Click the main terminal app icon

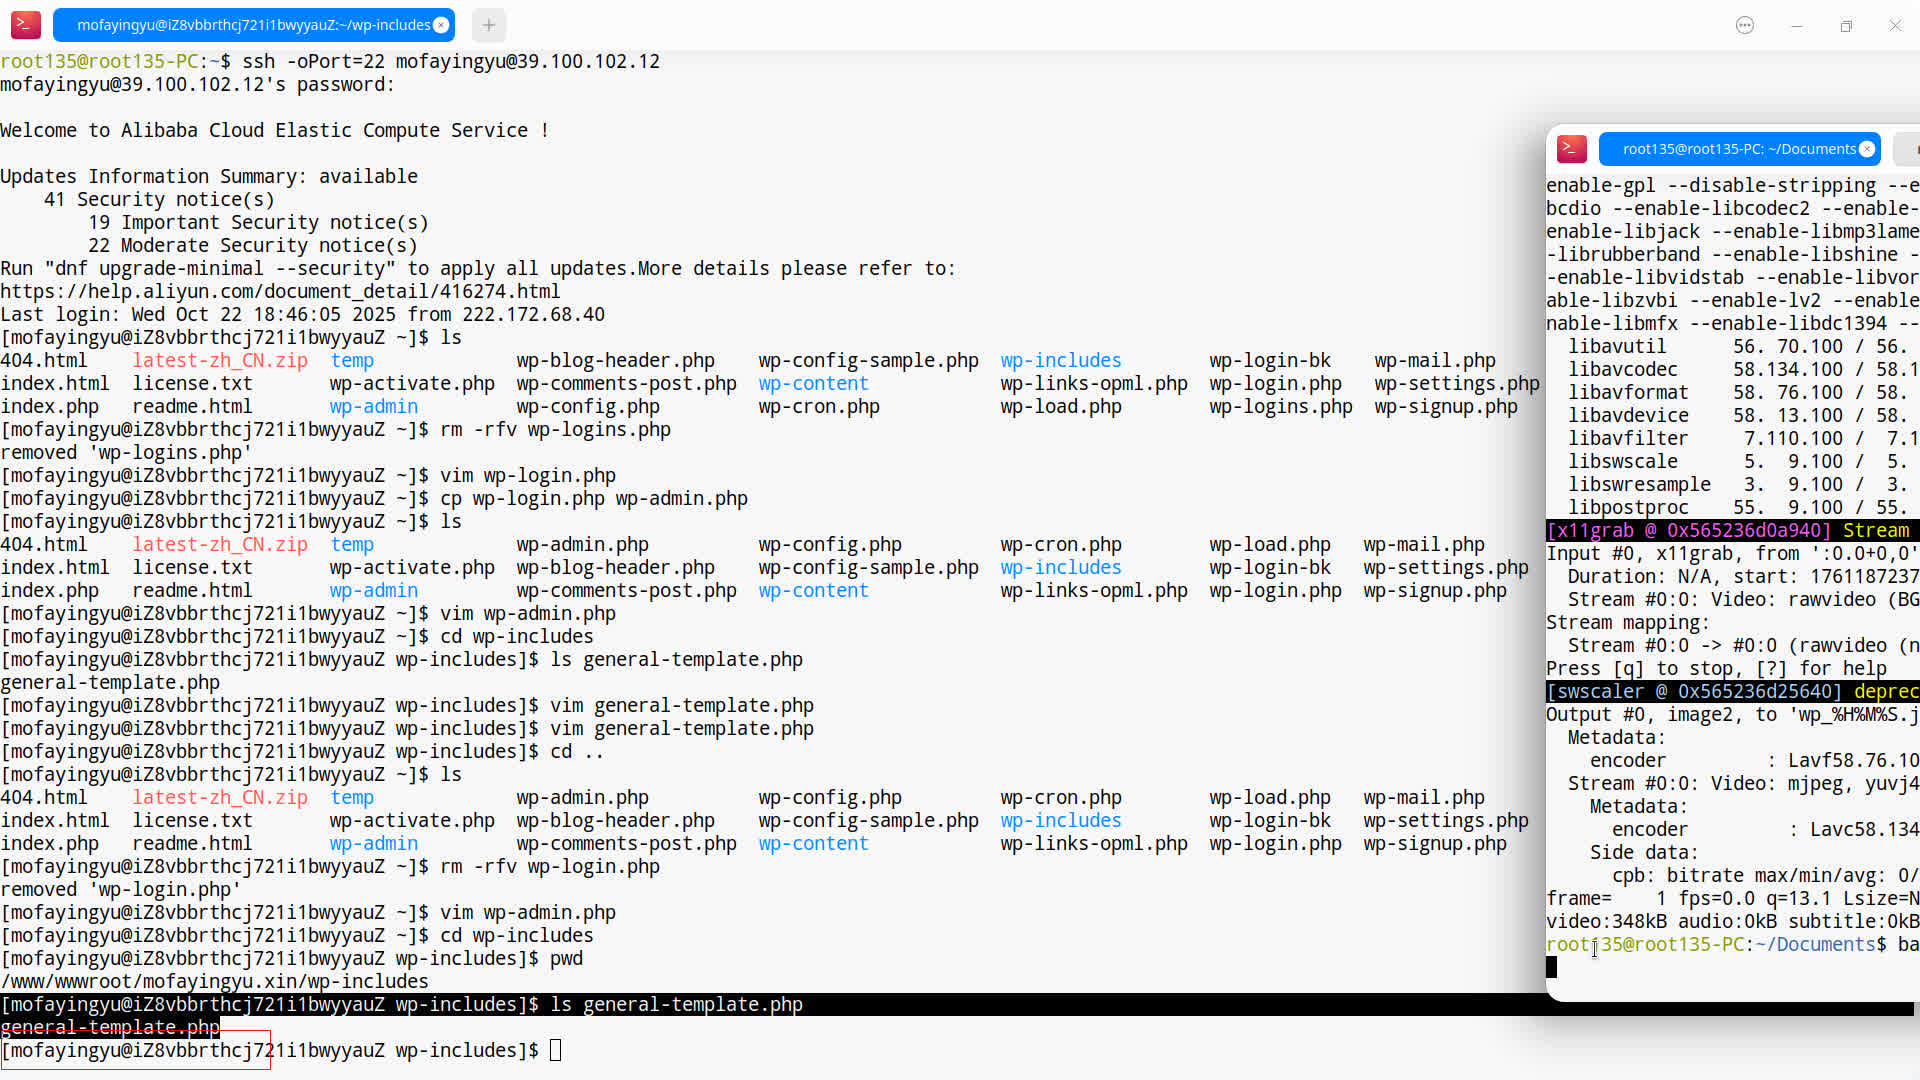pyautogui.click(x=26, y=25)
